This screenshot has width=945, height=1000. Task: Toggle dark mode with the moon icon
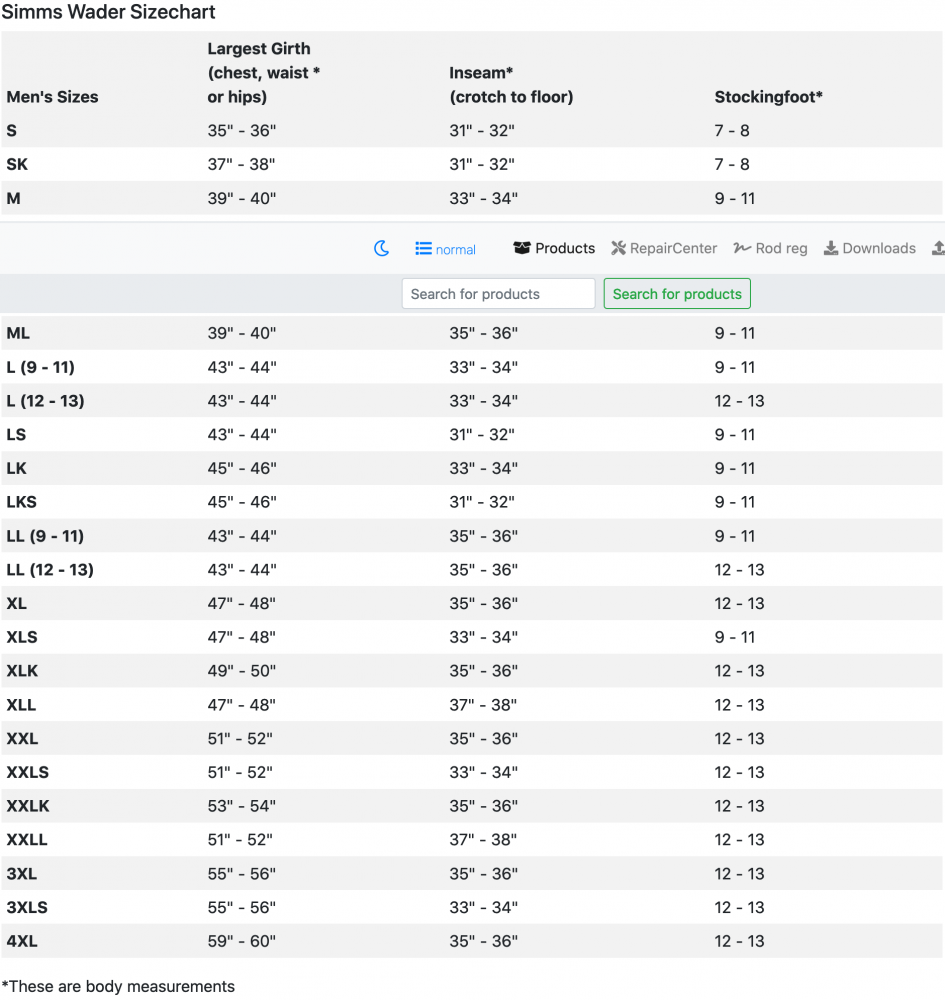(381, 248)
